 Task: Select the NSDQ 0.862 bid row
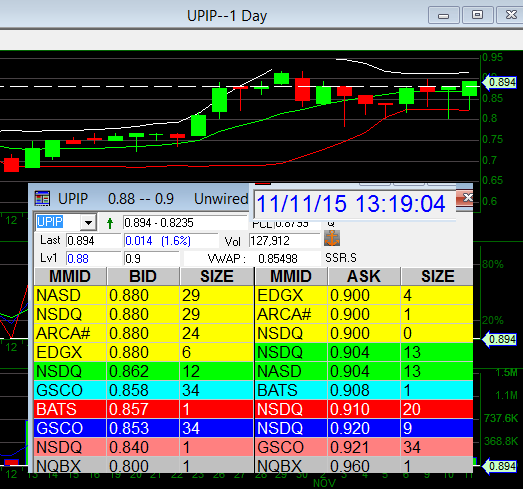click(x=144, y=371)
